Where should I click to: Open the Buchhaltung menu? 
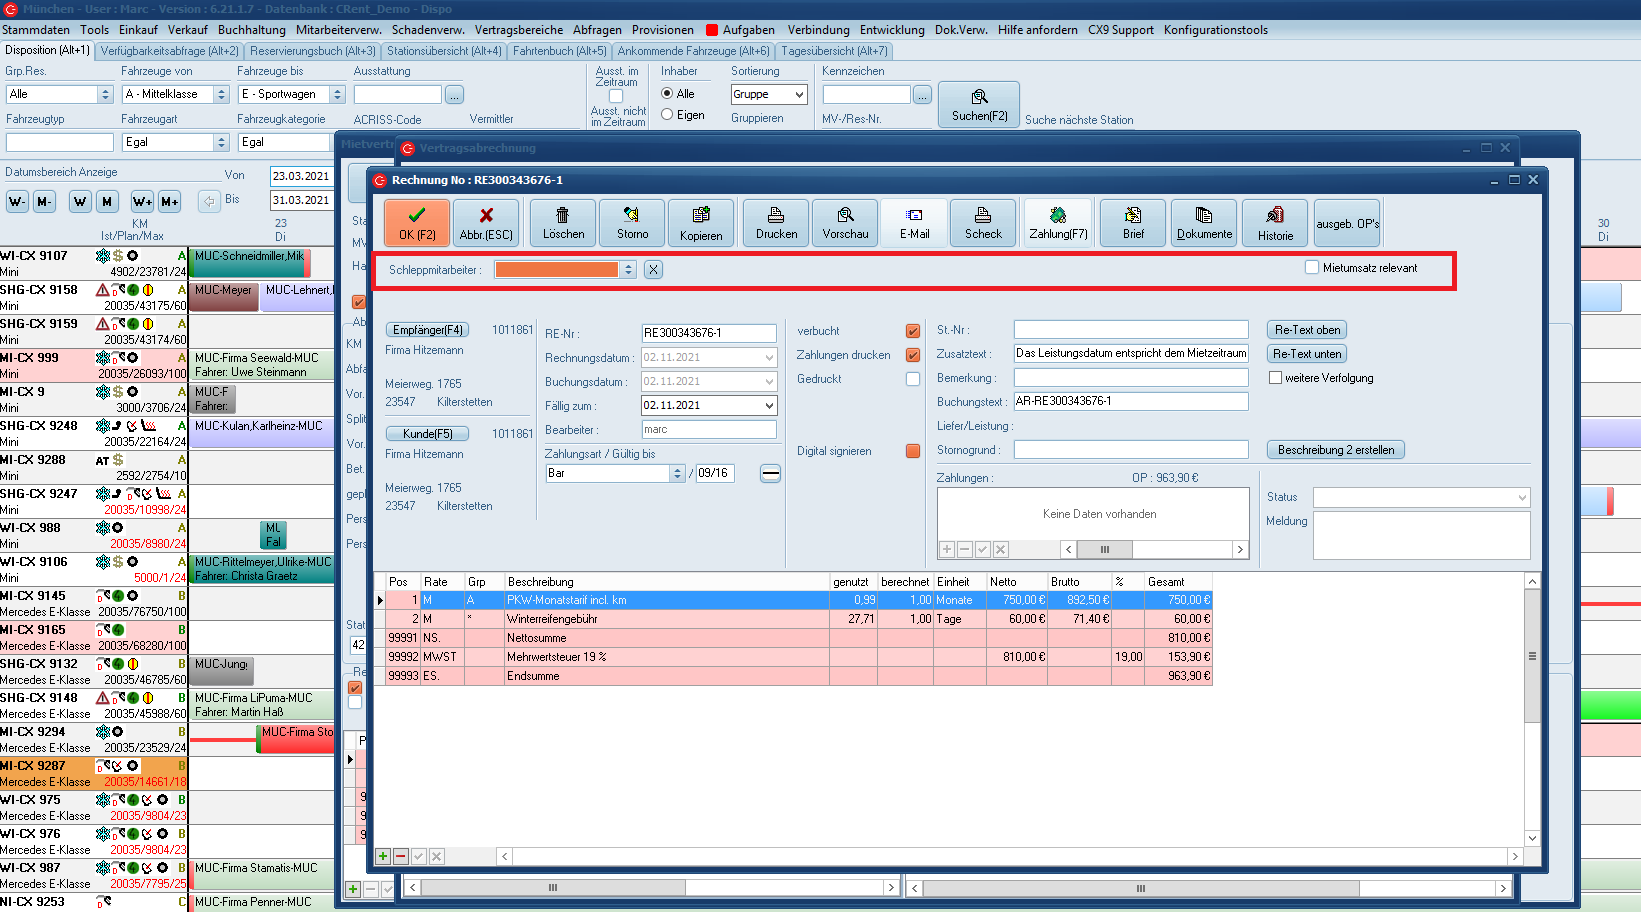[251, 30]
